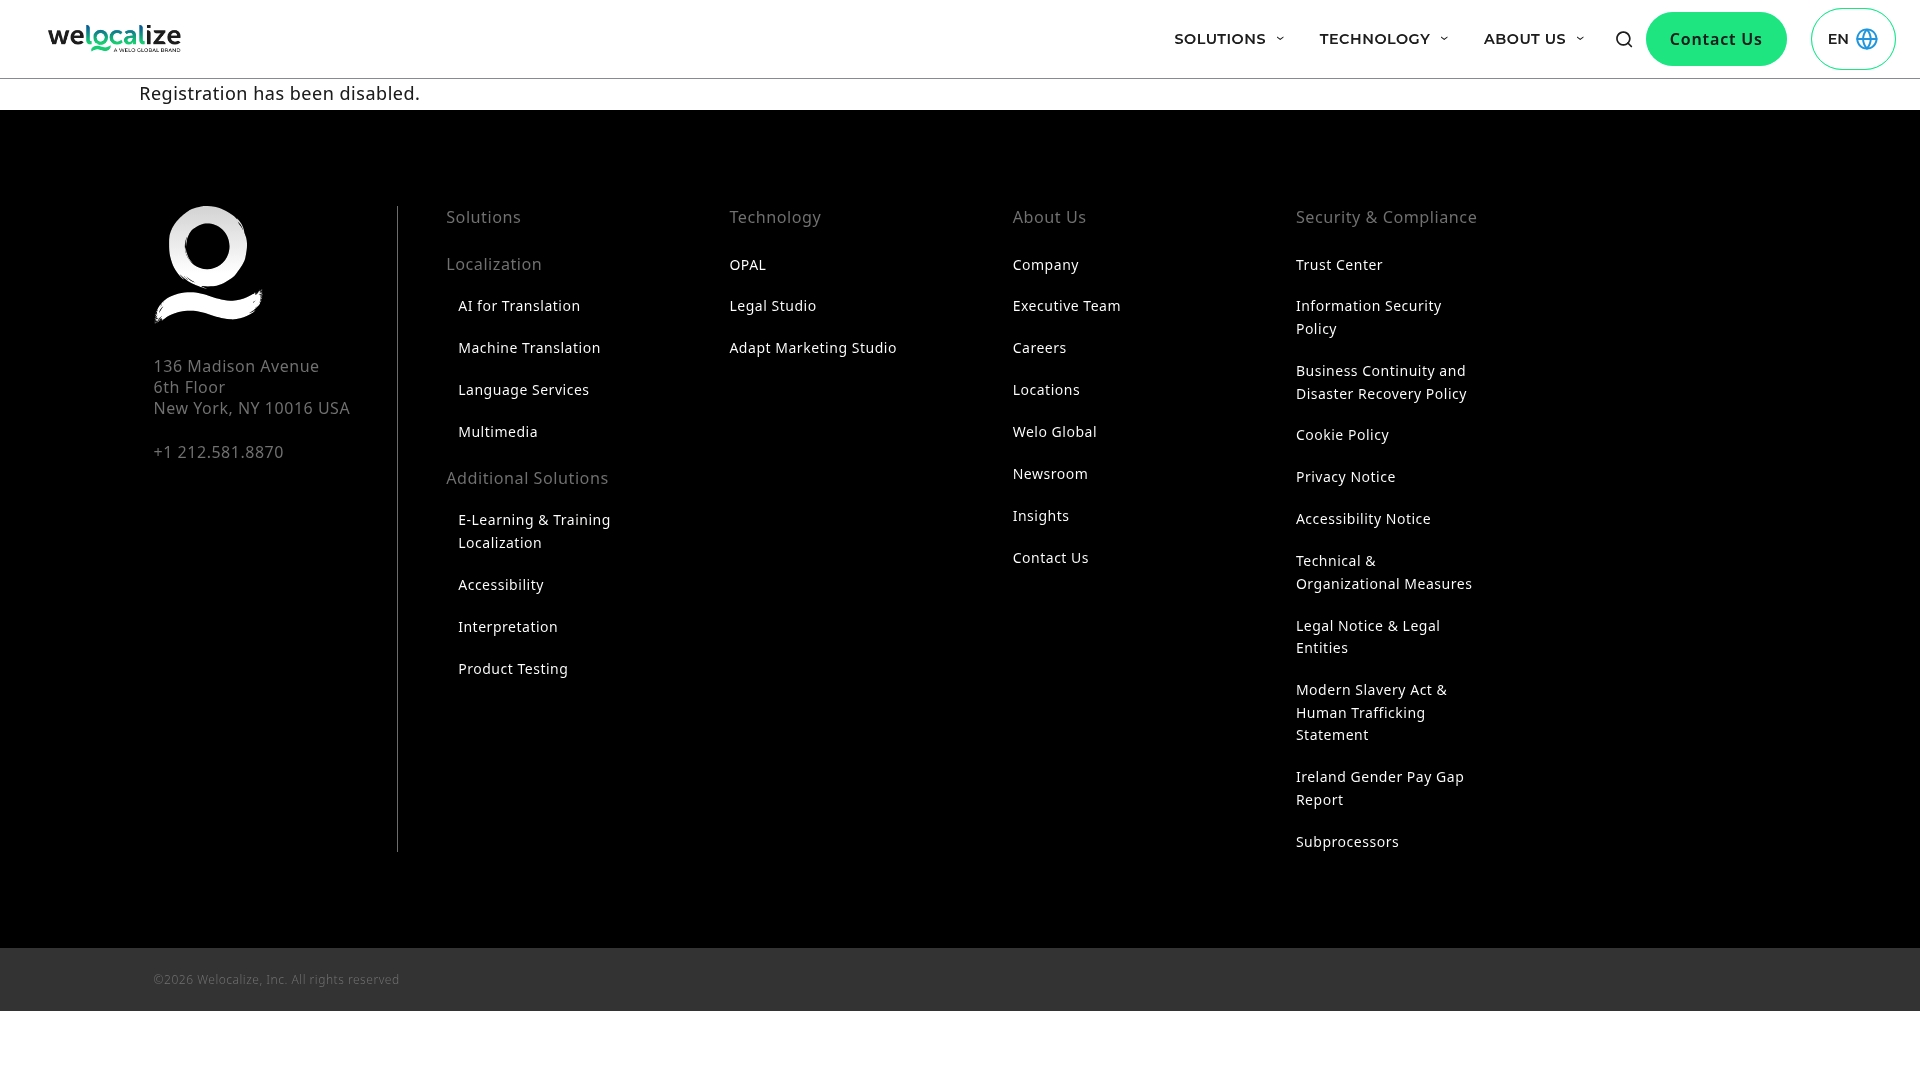
Task: Open Information Security Policy link
Action: [1368, 317]
